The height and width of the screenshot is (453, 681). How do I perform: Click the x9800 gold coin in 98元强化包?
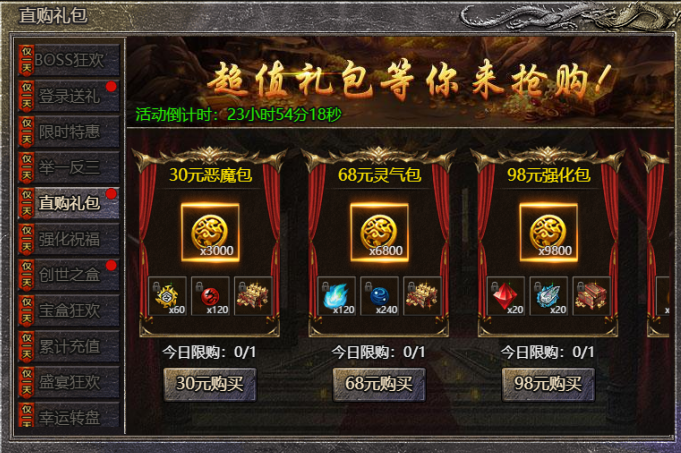tap(549, 233)
